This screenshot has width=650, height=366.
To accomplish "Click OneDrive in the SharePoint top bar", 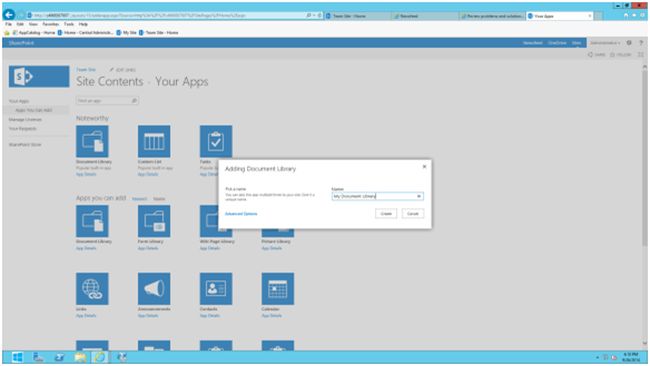I will click(x=557, y=43).
